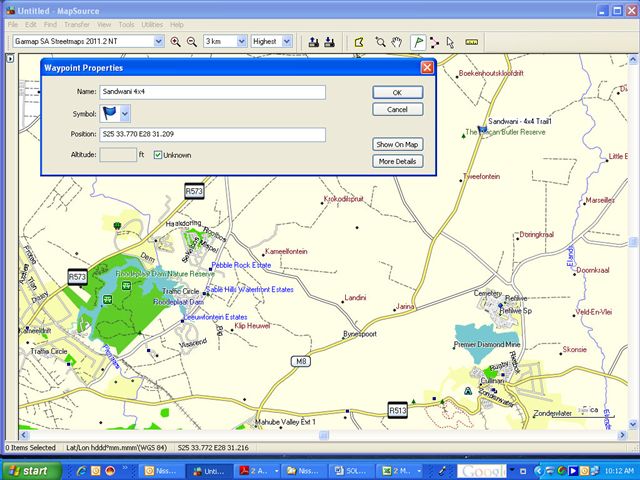This screenshot has height=480, width=640.
Task: Click the map's vertical scrollbar up arrow
Action: (633, 60)
